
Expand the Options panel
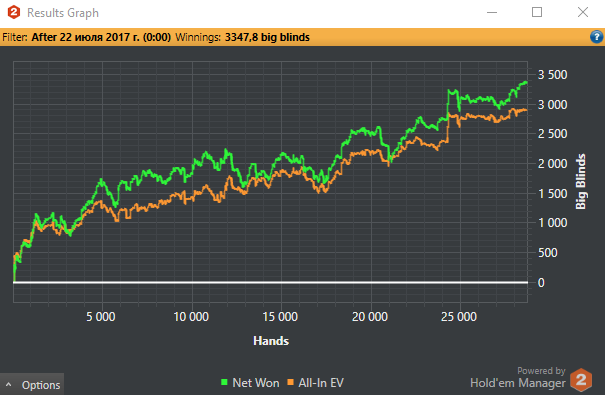click(x=32, y=385)
